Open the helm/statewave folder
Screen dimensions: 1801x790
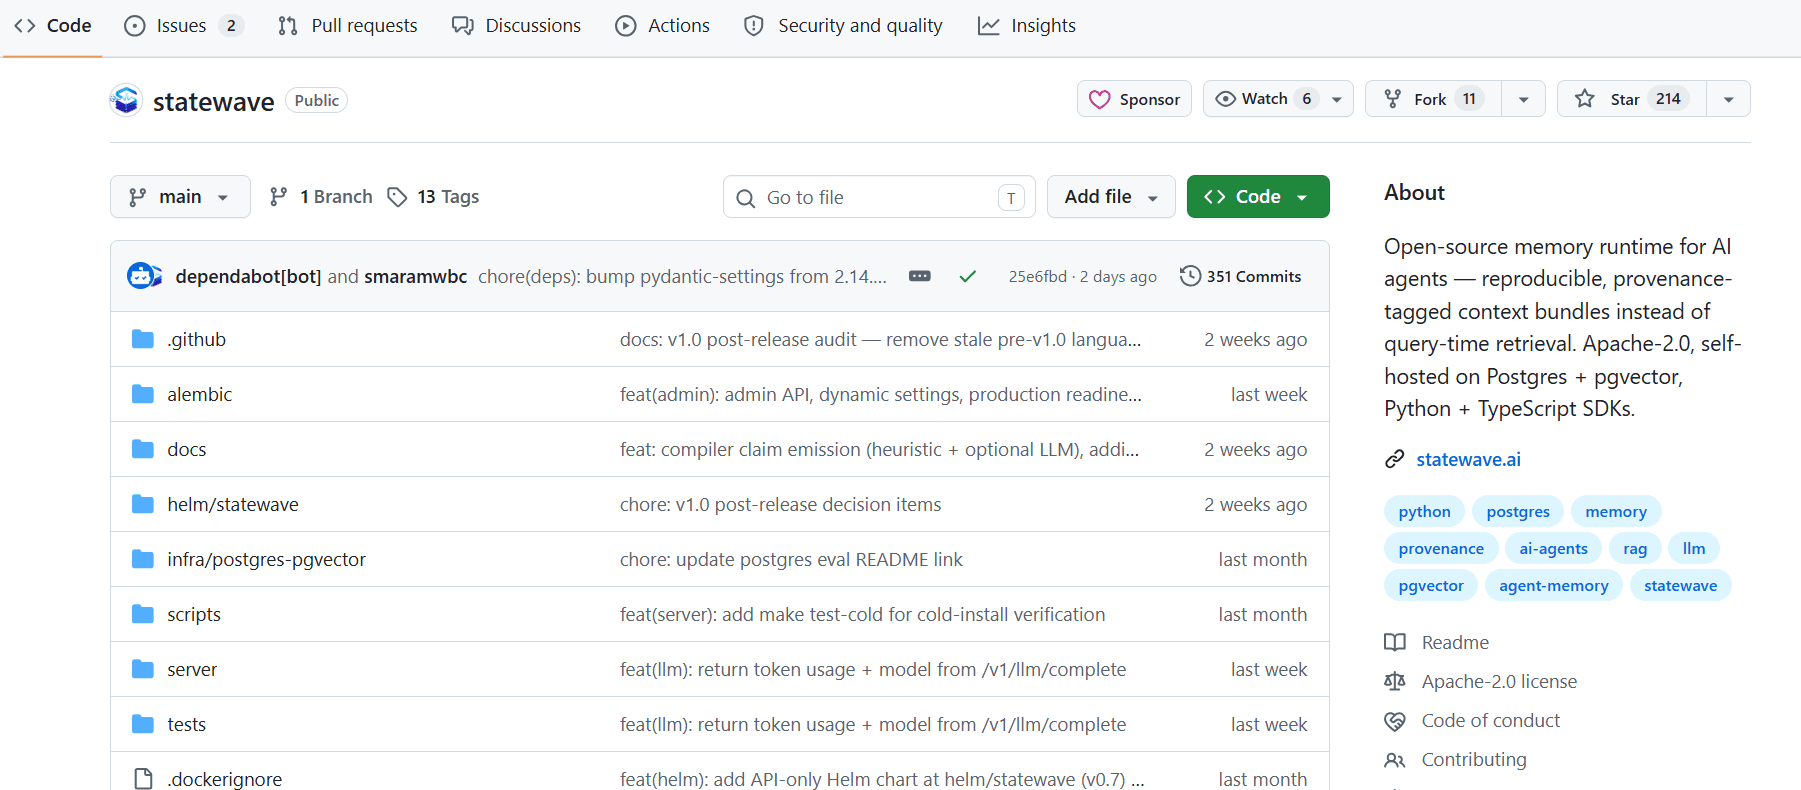(233, 505)
